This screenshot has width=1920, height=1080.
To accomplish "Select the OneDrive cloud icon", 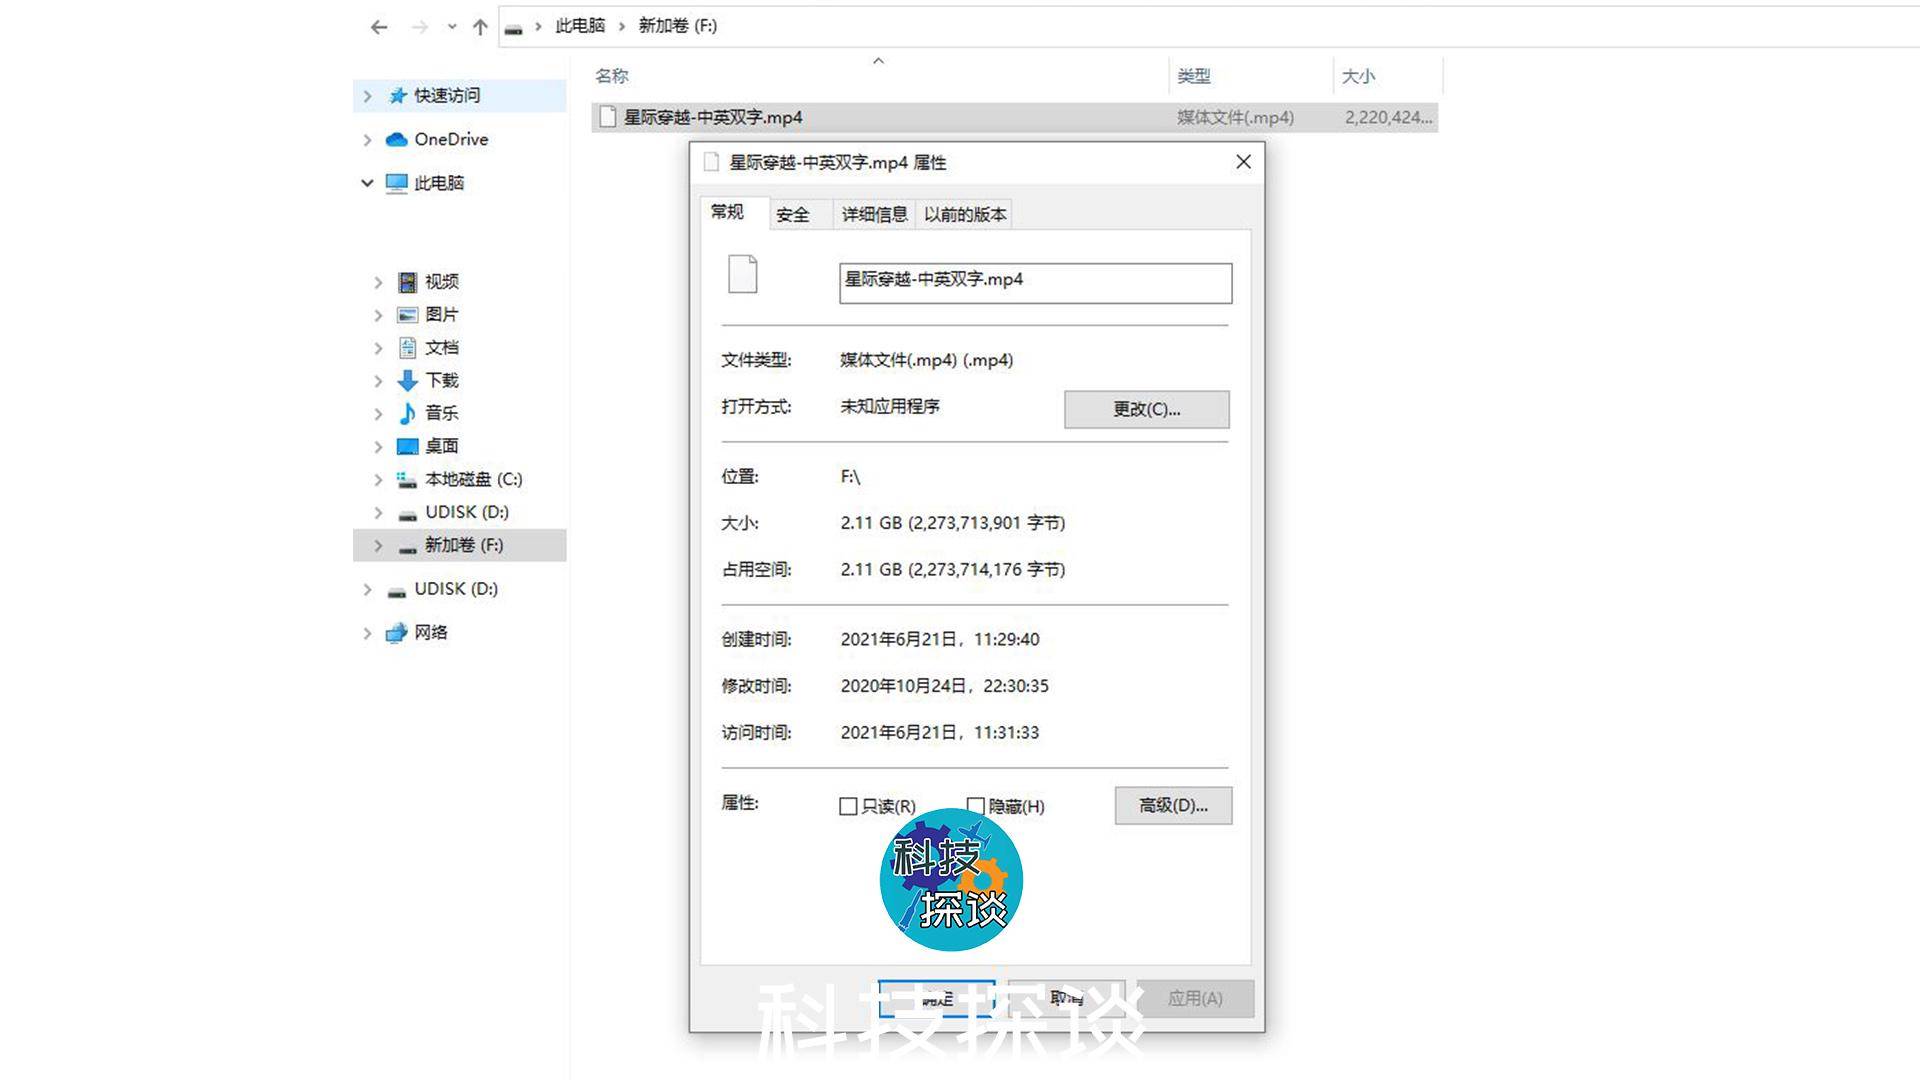I will pyautogui.click(x=397, y=139).
